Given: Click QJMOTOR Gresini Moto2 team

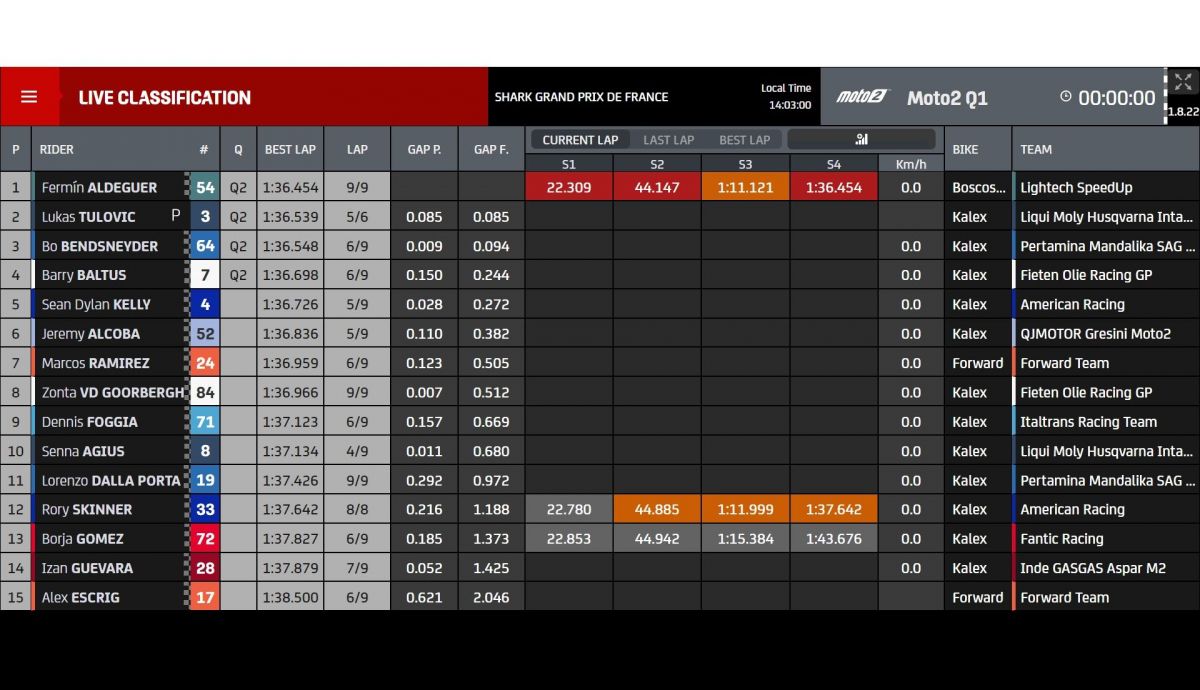Looking at the screenshot, I should tap(1095, 334).
